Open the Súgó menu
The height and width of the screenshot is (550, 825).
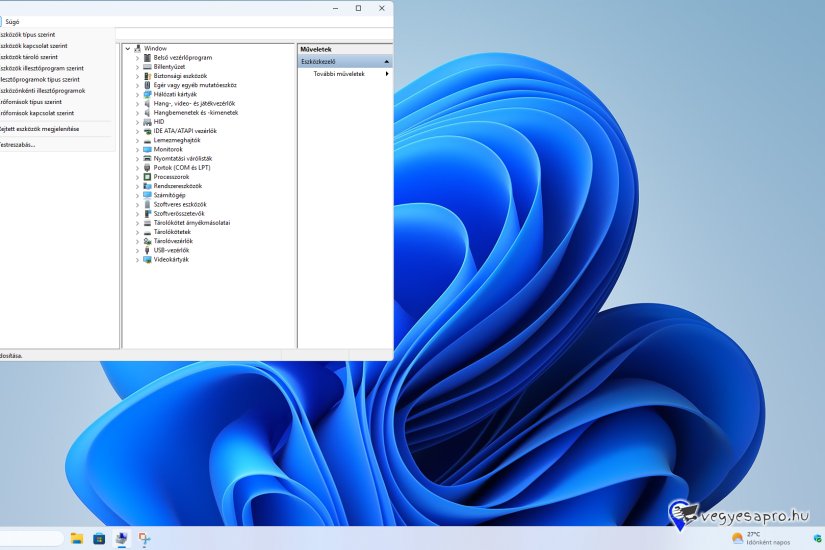pos(12,21)
